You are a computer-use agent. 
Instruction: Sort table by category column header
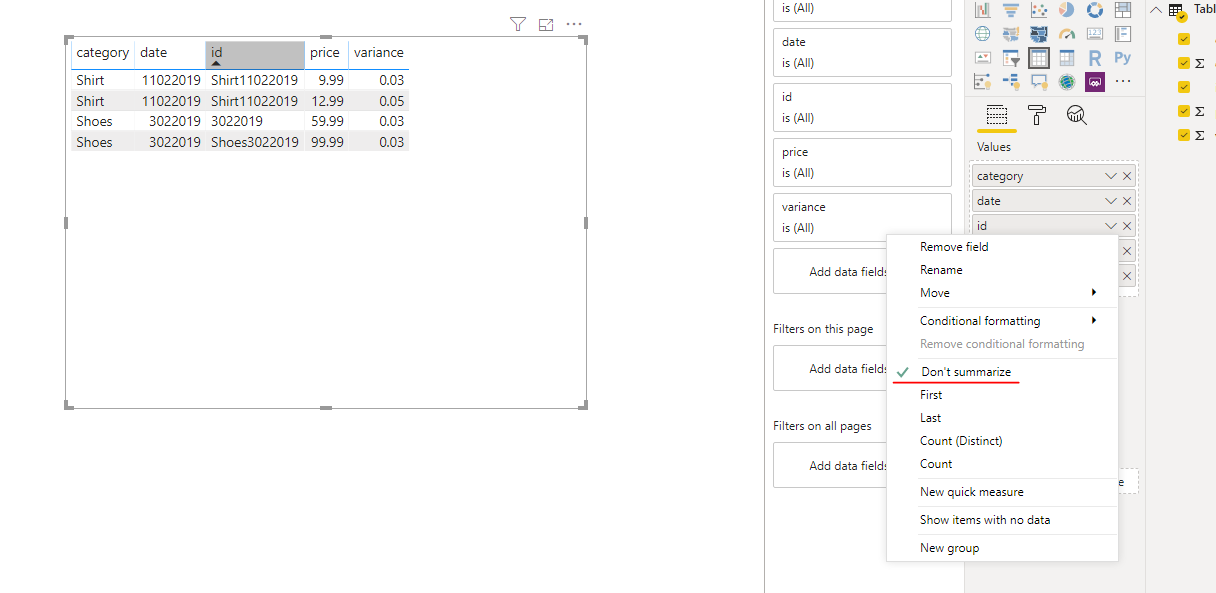(x=103, y=53)
